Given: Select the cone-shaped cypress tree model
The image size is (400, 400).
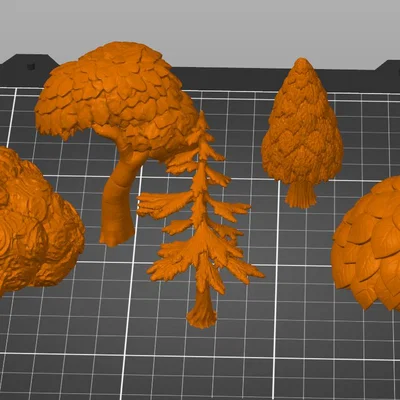Looking at the screenshot, I should pos(302,133).
